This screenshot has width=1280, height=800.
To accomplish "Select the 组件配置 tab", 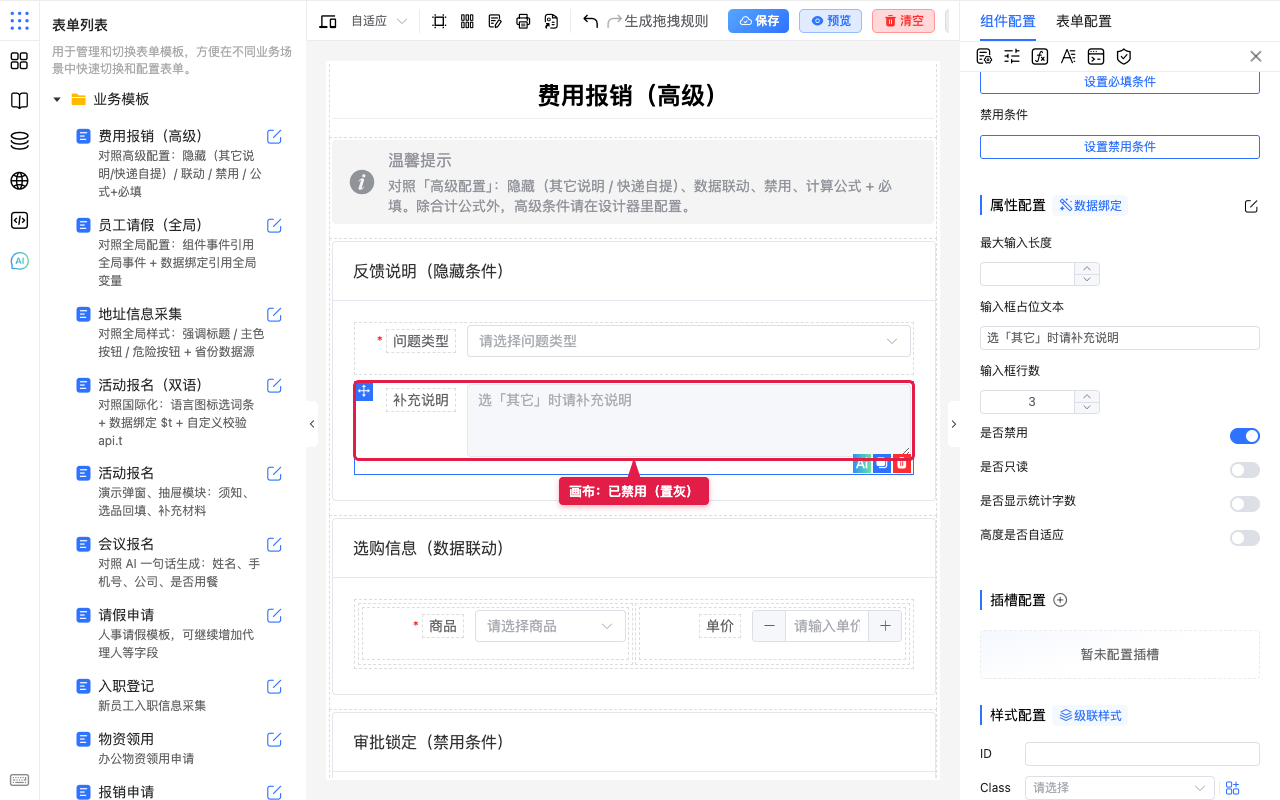I will [1007, 21].
